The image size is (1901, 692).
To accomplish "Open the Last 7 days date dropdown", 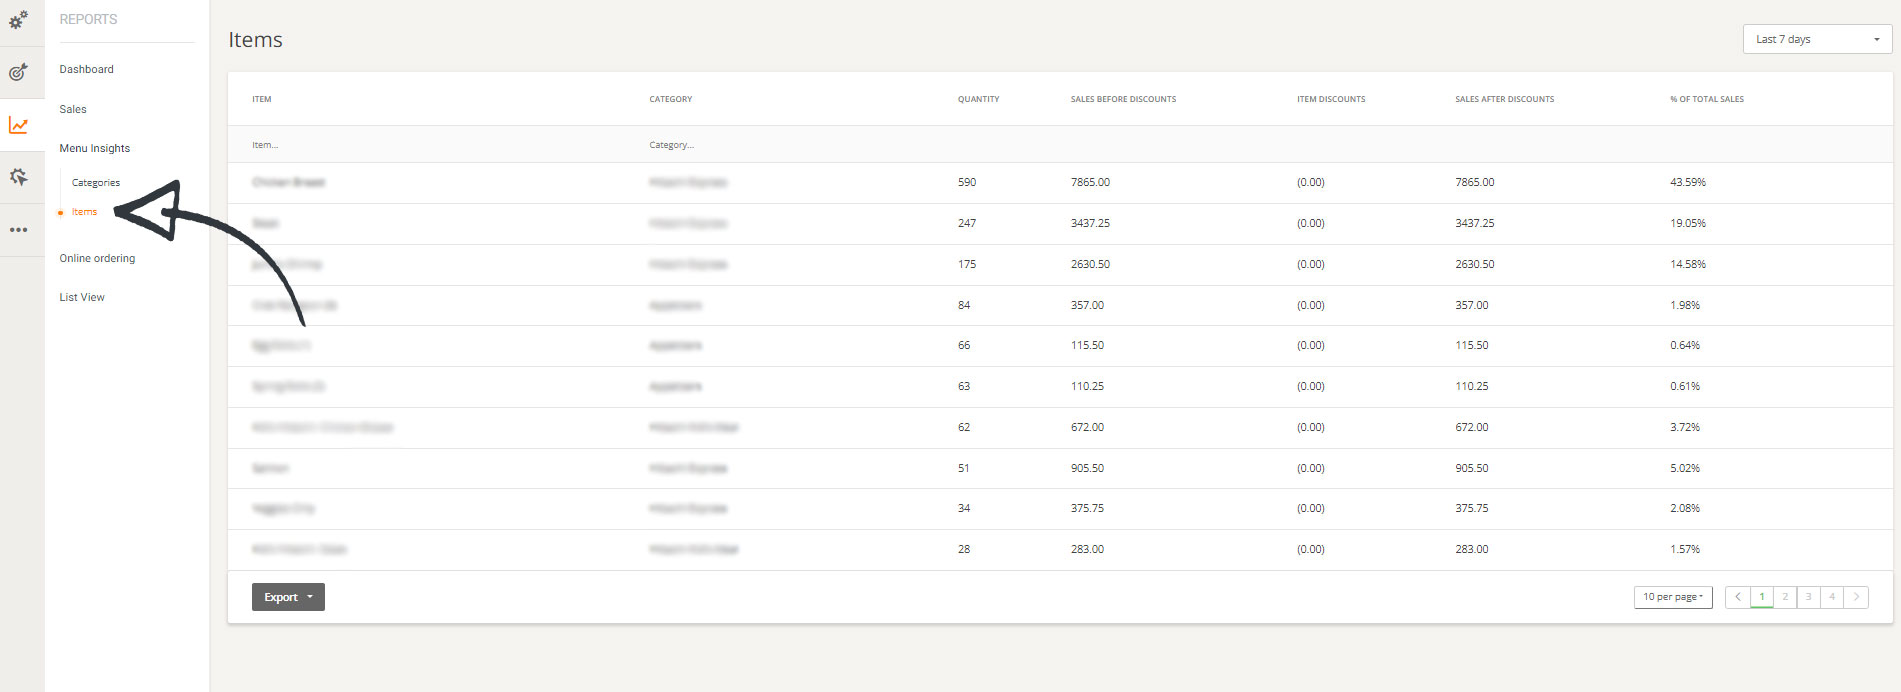I will pyautogui.click(x=1816, y=39).
